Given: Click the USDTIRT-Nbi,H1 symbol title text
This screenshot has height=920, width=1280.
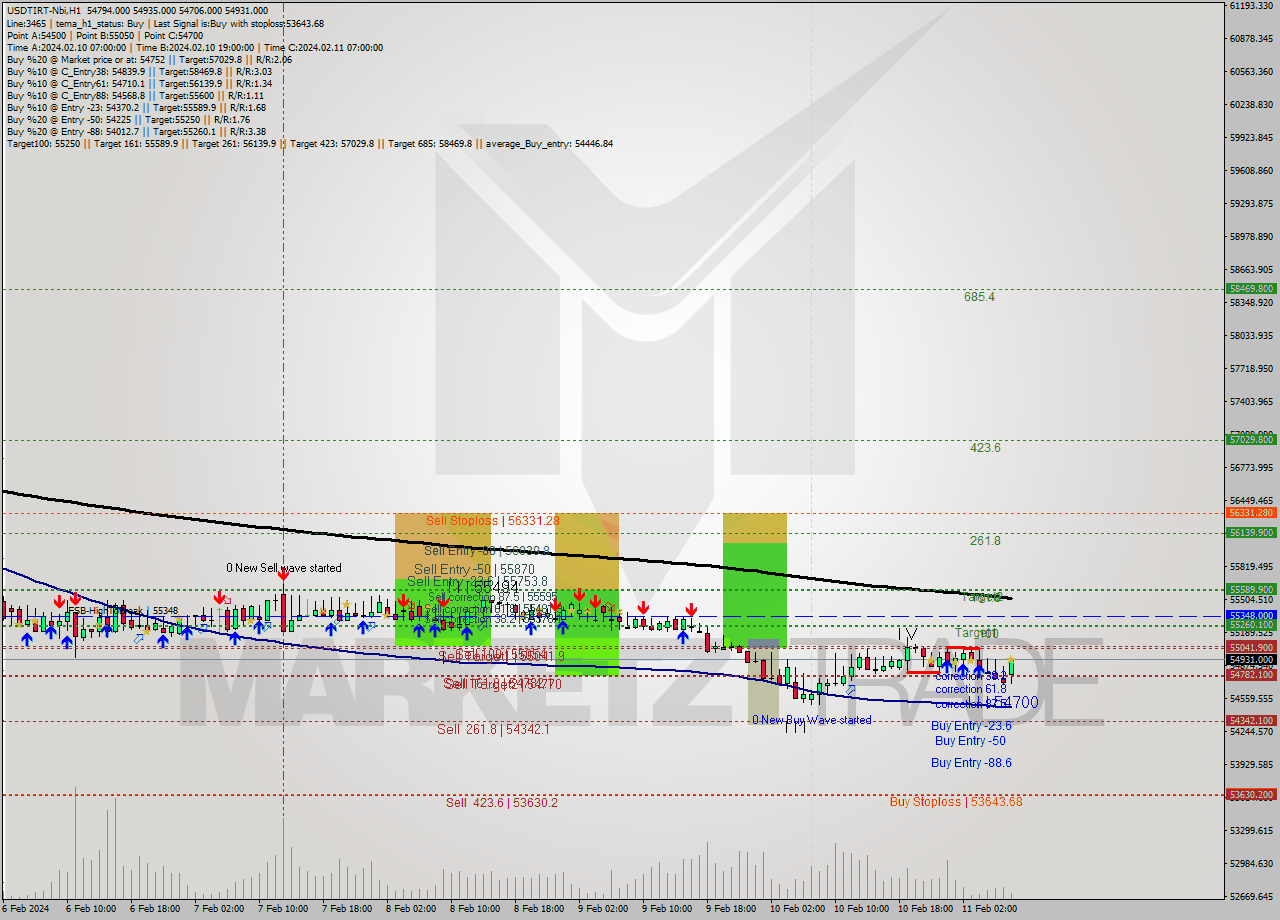Looking at the screenshot, I should pyautogui.click(x=44, y=10).
